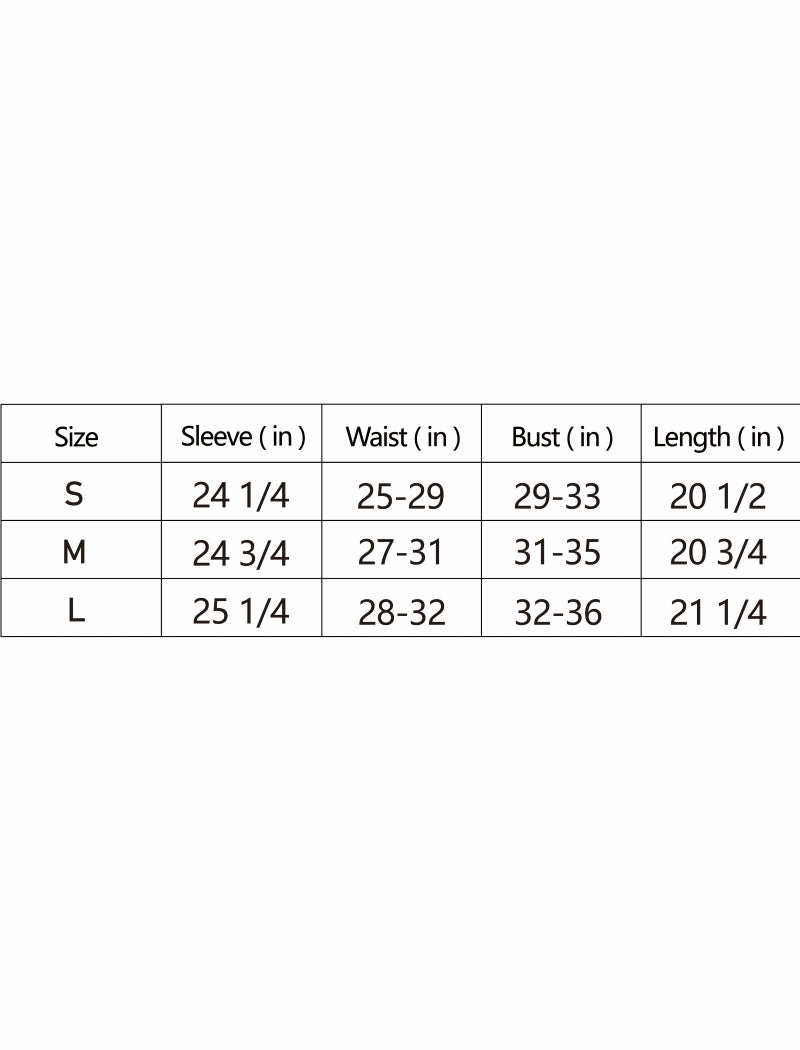
Task: Click the 20 1/2 length value
Action: tap(718, 495)
